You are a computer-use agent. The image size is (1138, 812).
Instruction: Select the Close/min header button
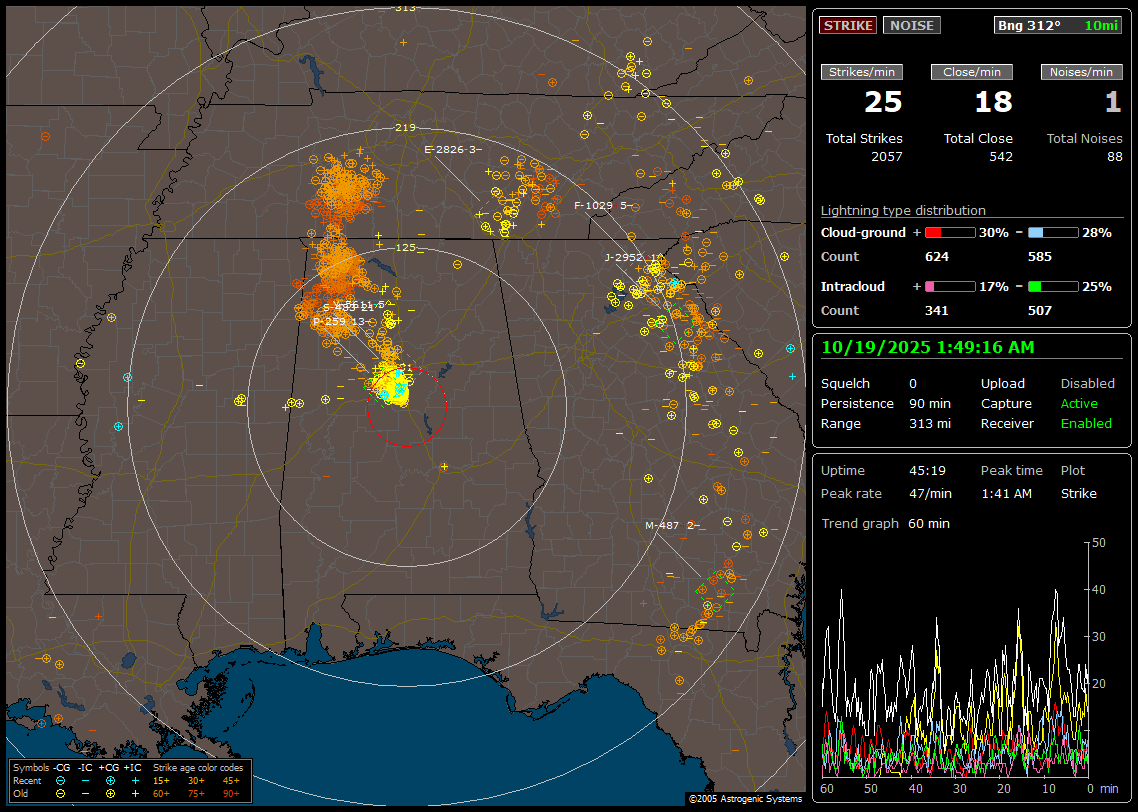point(972,72)
